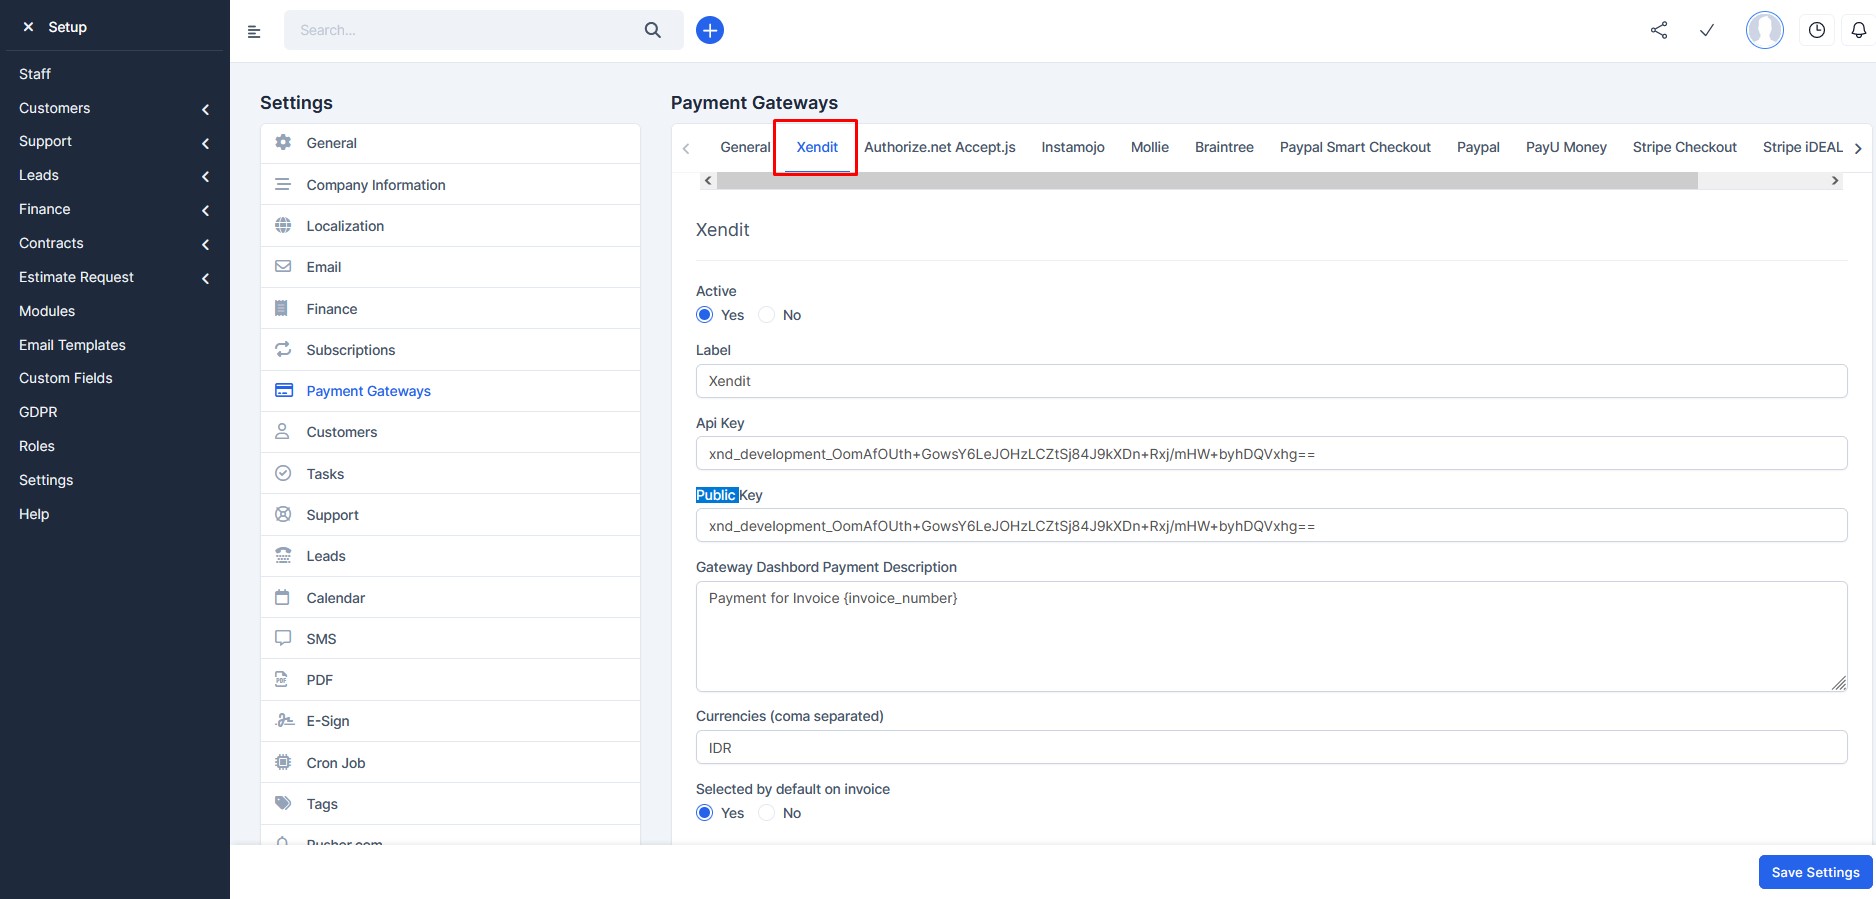Open the Stripe Checkout tab
The width and height of the screenshot is (1876, 899).
point(1684,147)
